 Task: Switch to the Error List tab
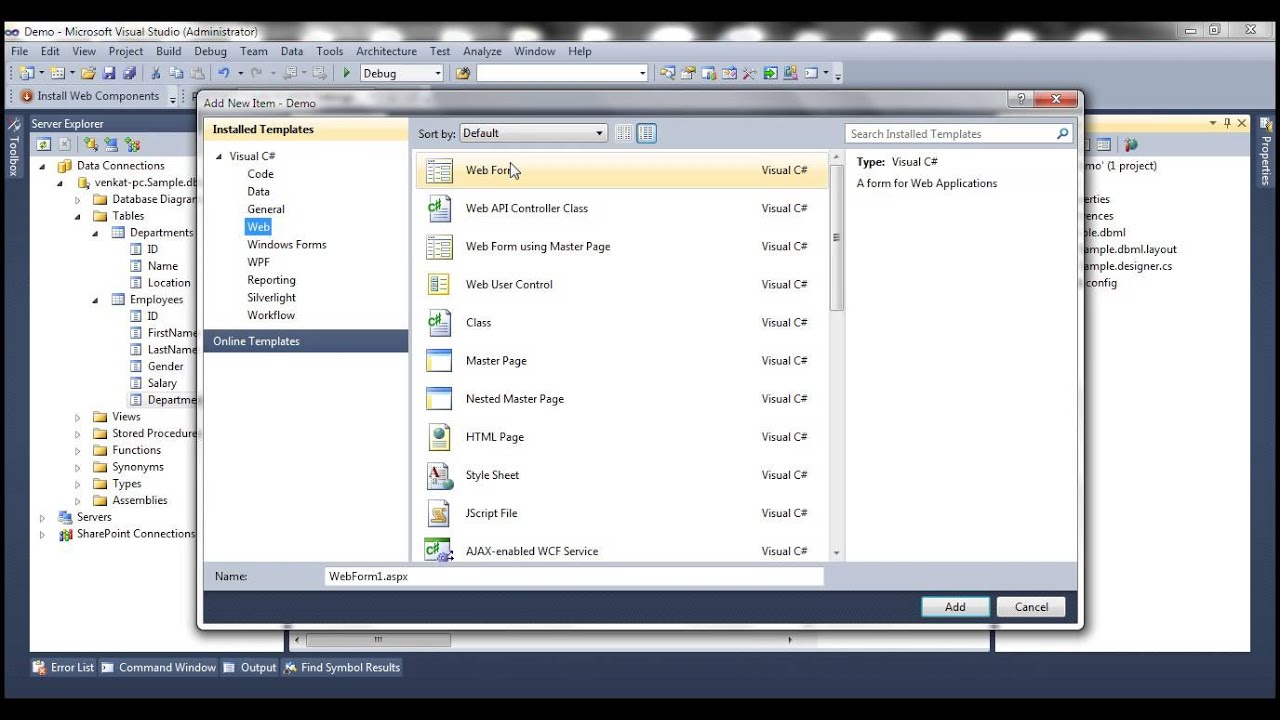(x=63, y=667)
